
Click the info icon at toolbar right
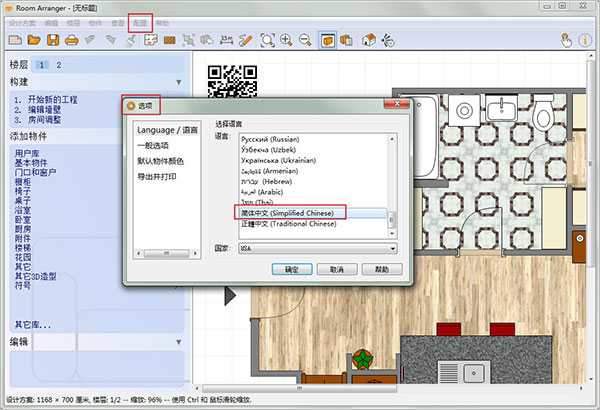click(586, 40)
